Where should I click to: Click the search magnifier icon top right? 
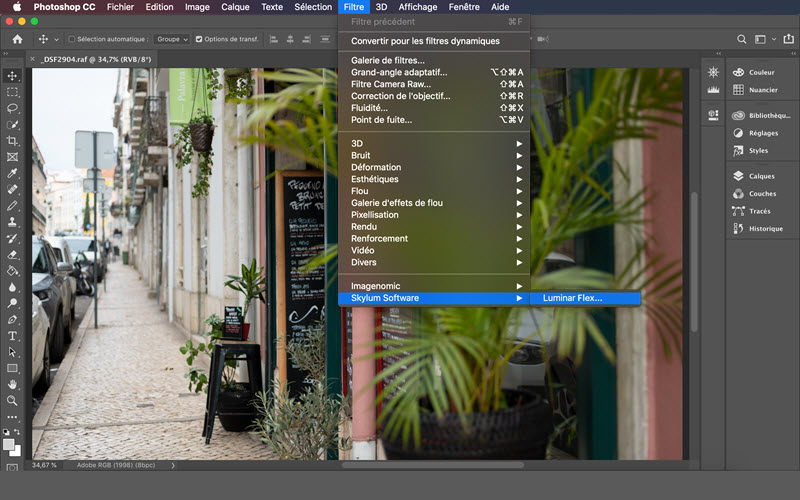tap(741, 39)
